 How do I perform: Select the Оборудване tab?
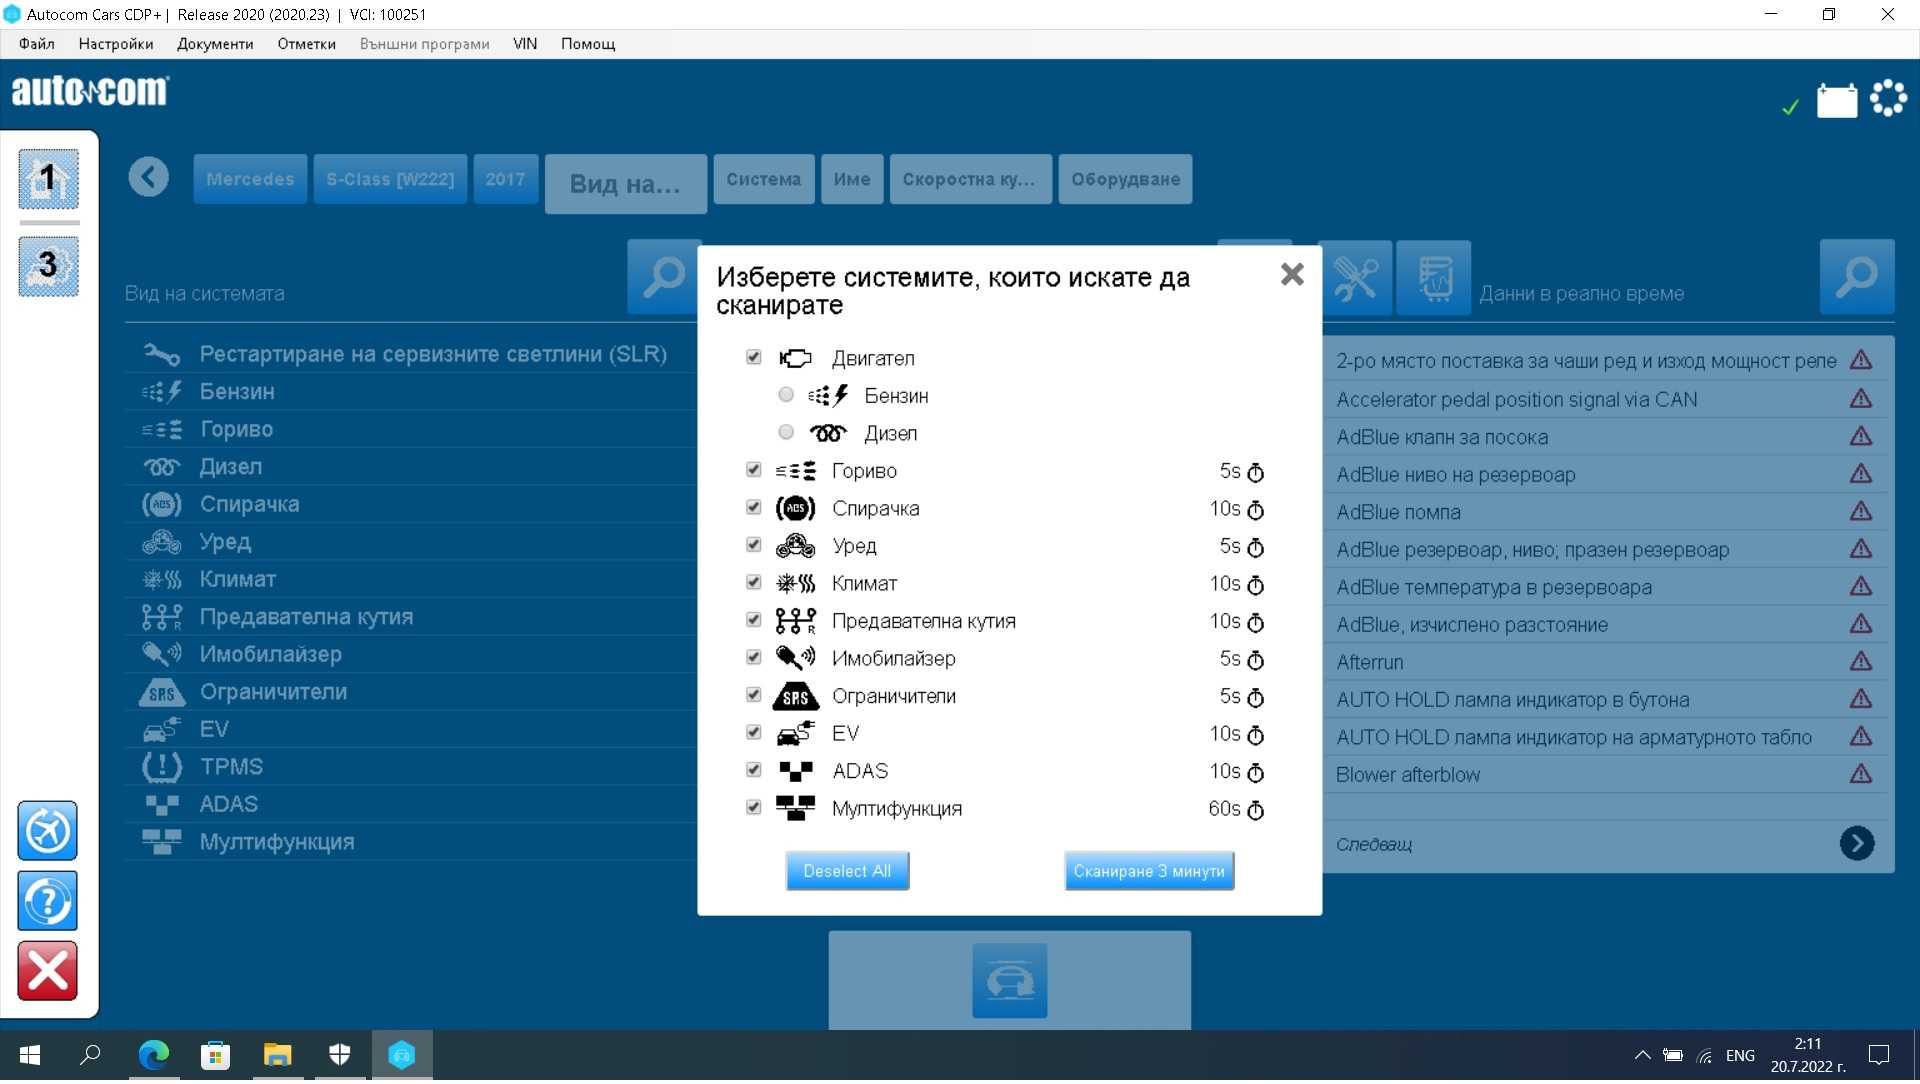pos(1125,180)
